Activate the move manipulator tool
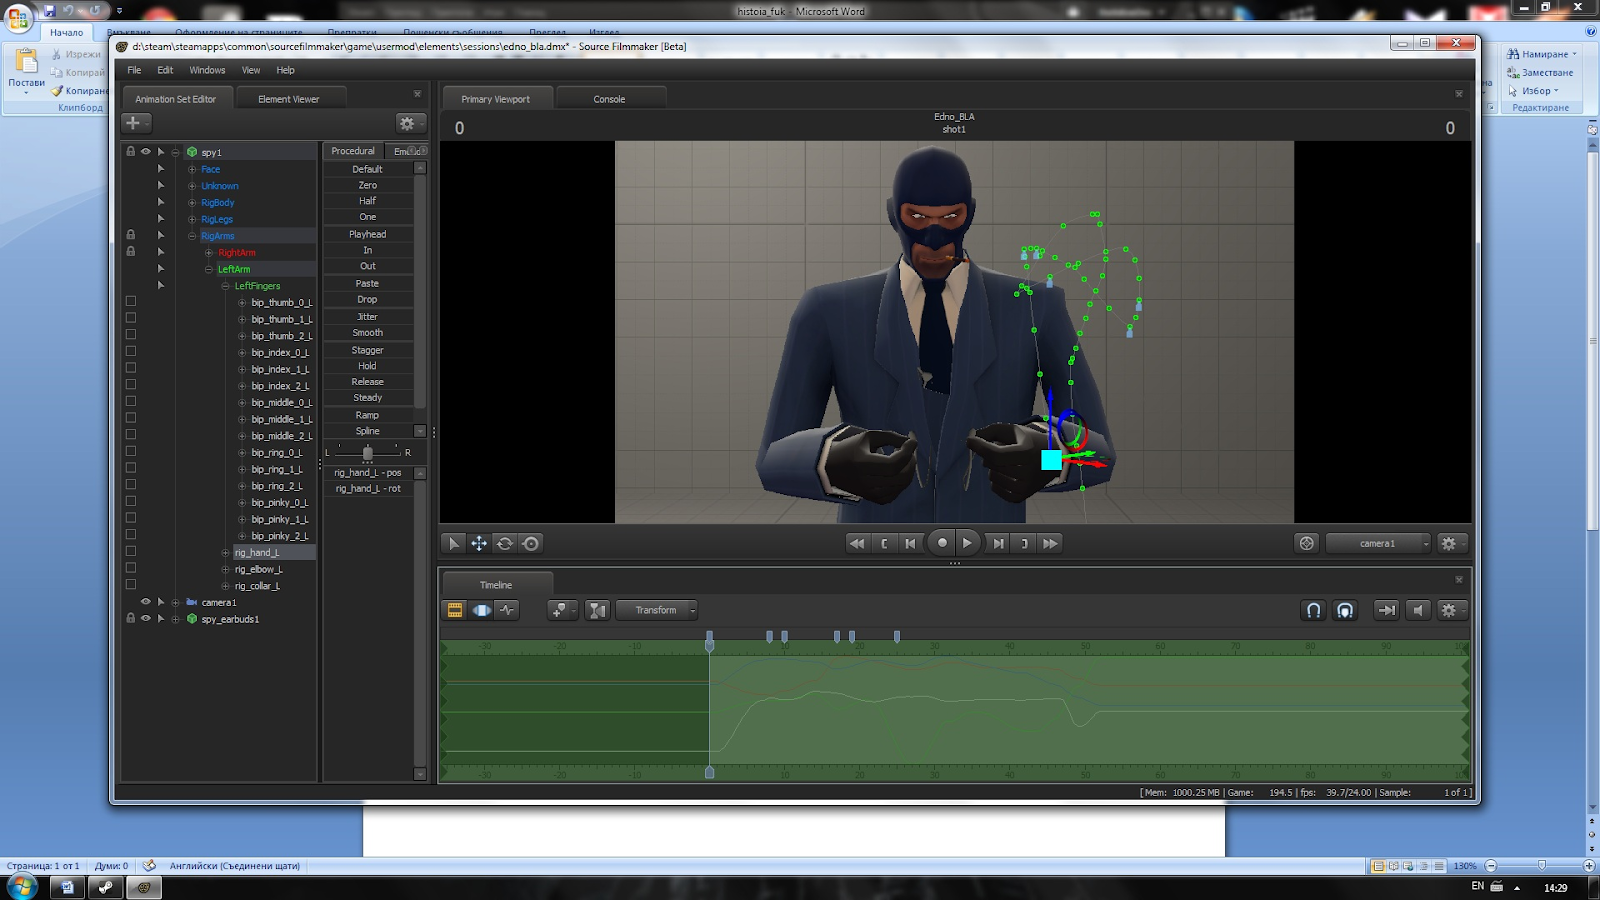Screen dimensions: 1600x900 (x=479, y=543)
